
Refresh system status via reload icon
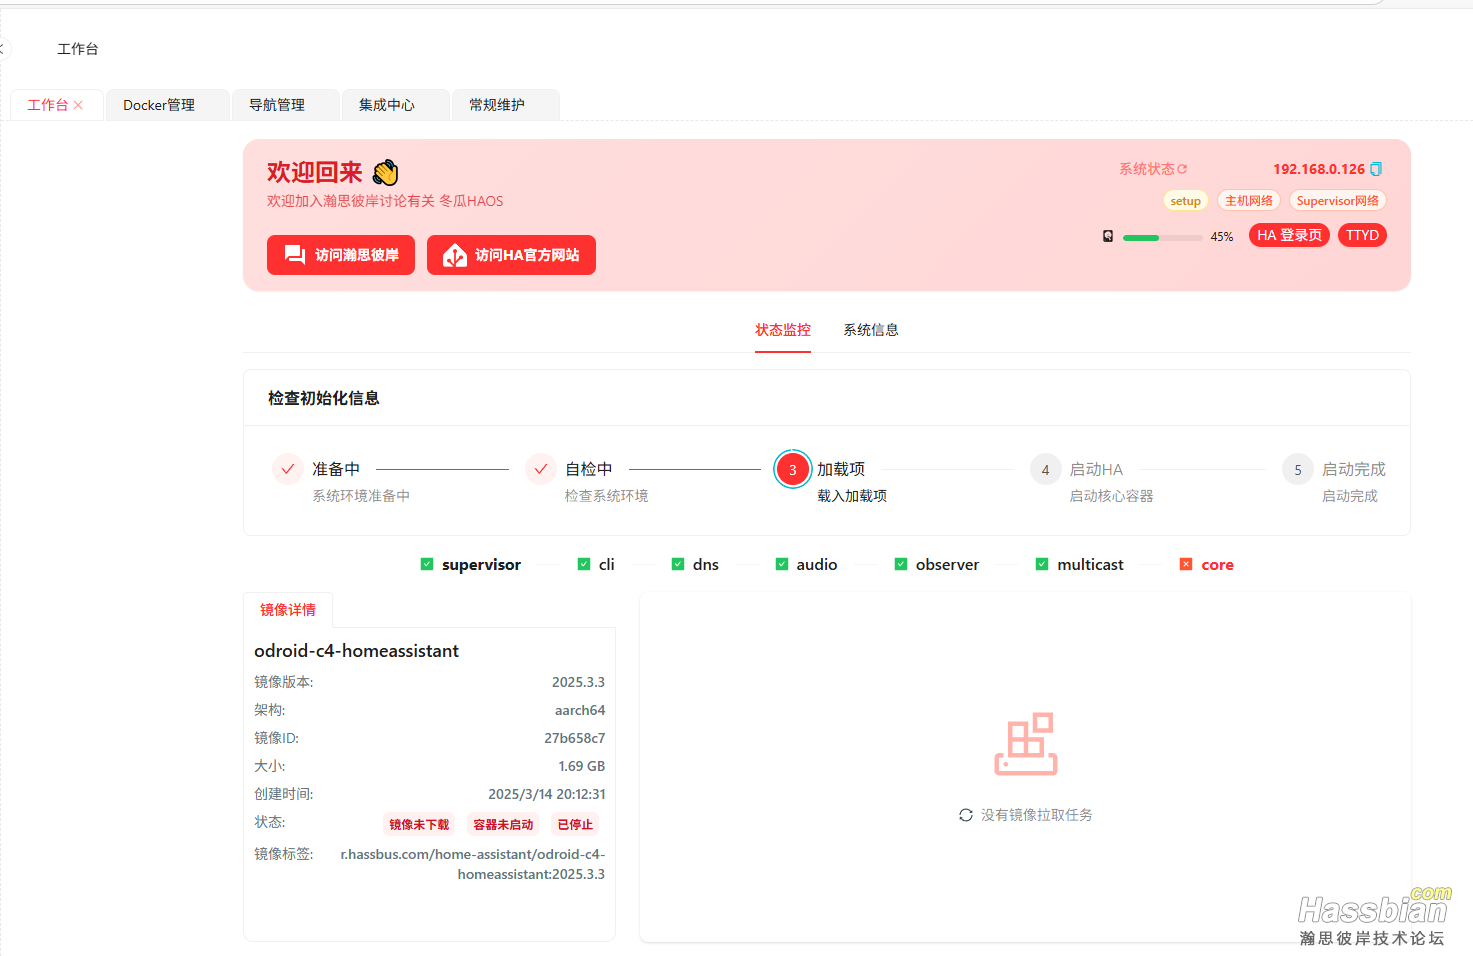(1182, 169)
